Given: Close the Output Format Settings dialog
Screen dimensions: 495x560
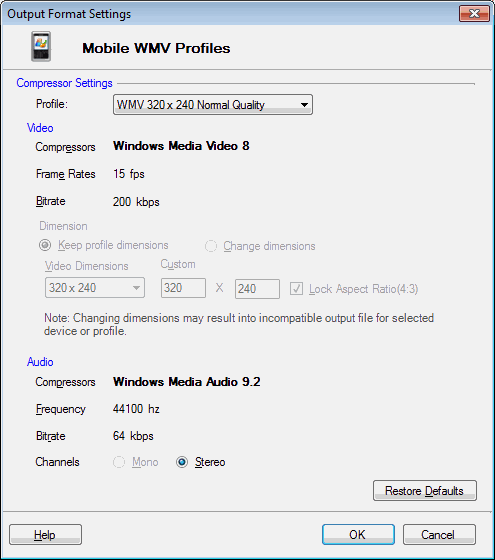Looking at the screenshot, I should [x=474, y=14].
